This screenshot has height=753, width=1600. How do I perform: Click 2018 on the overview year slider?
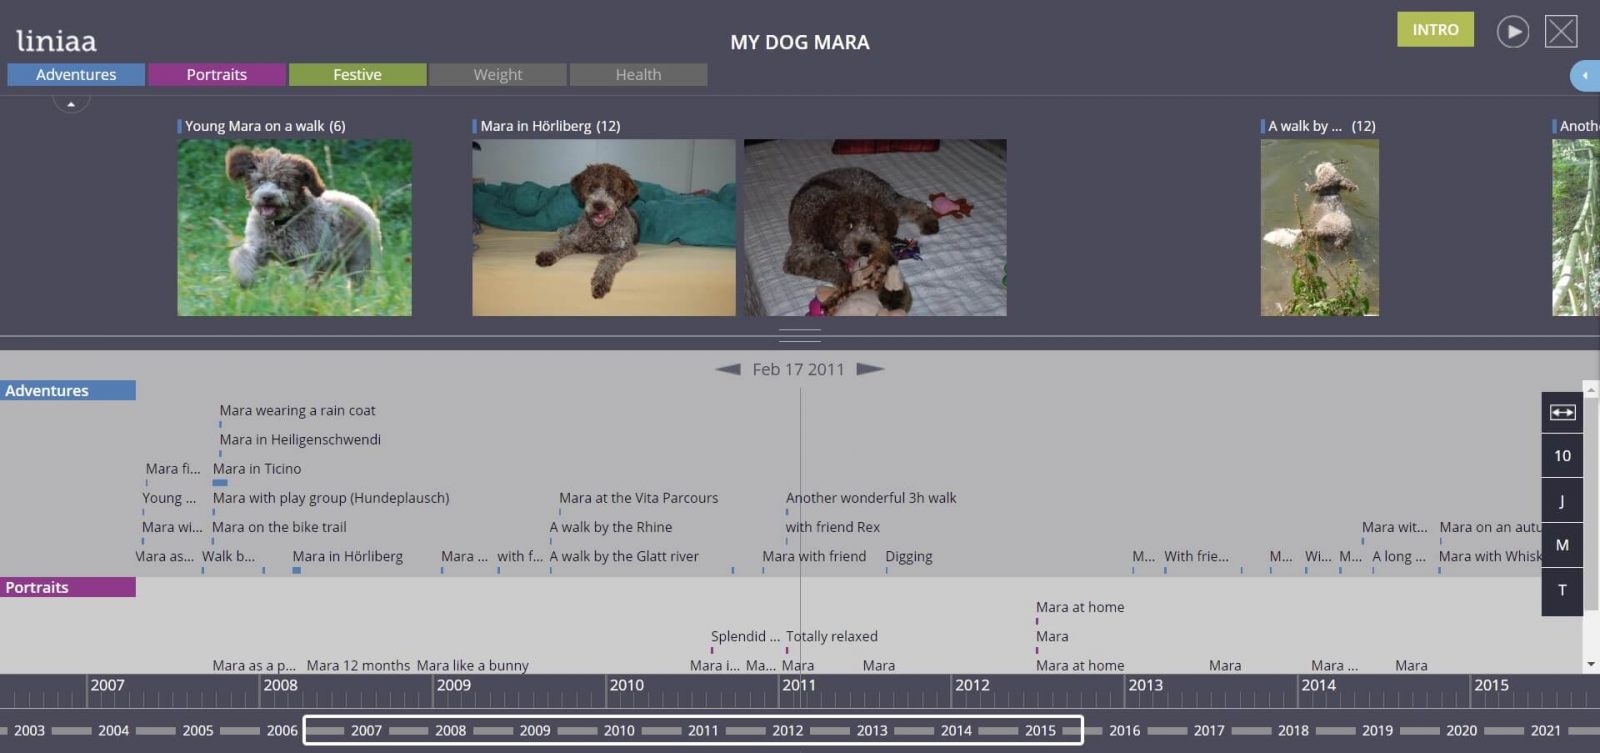point(1293,731)
